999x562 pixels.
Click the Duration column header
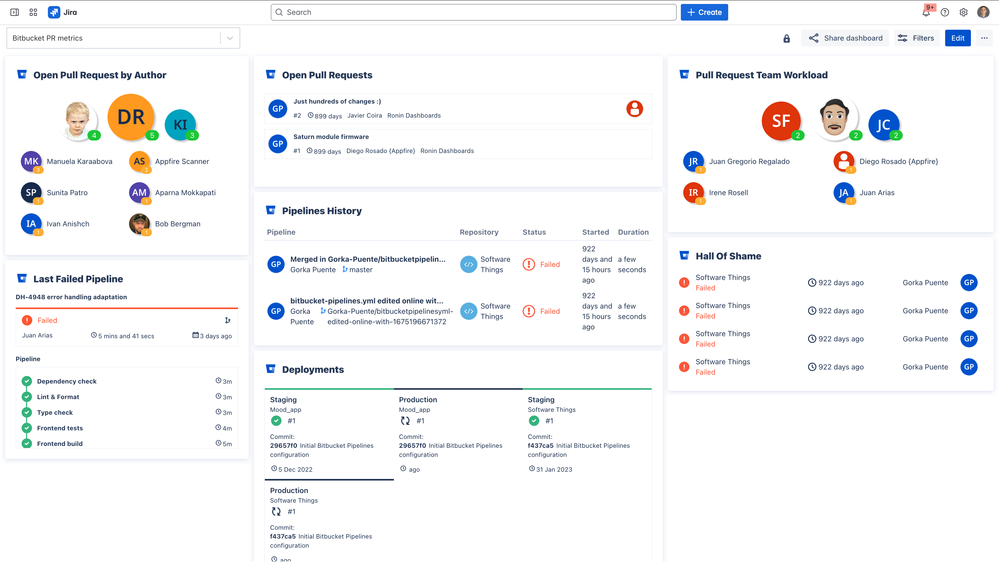[633, 232]
